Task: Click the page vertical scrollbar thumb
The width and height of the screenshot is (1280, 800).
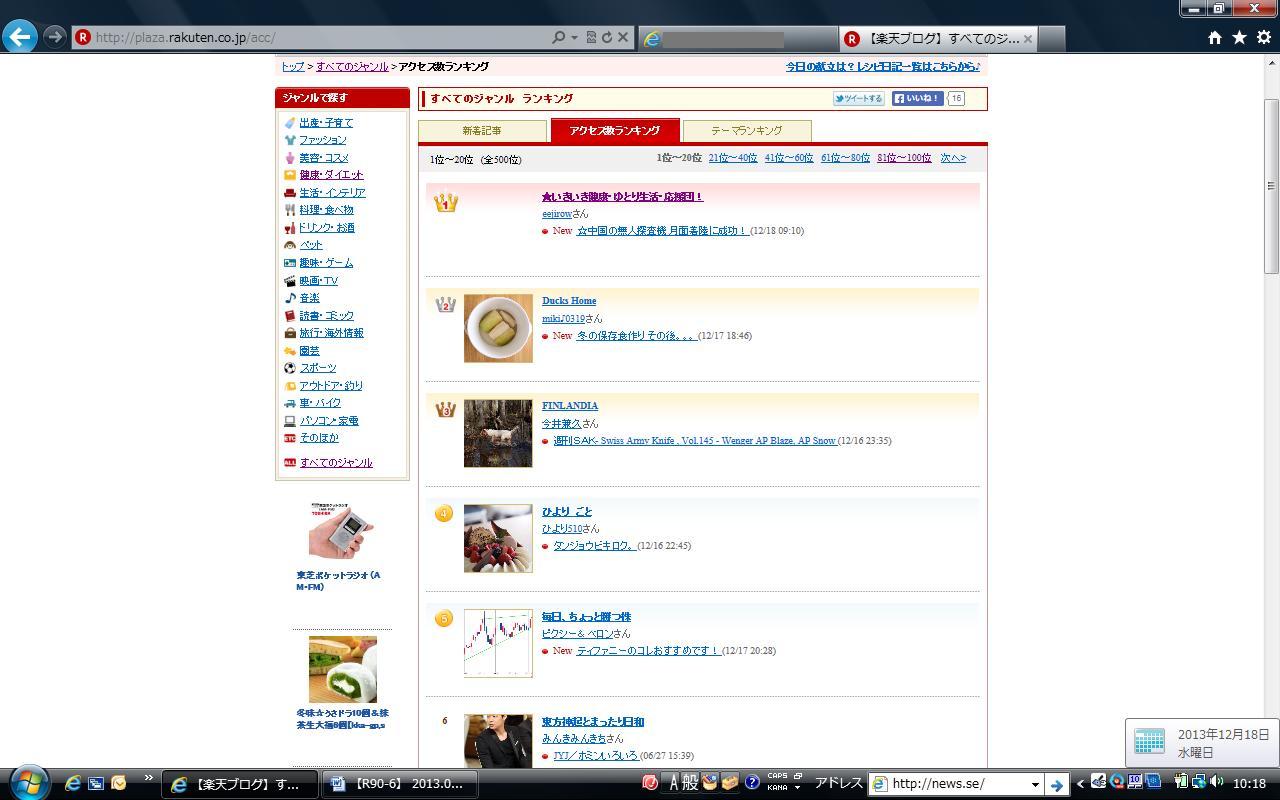Action: (1271, 185)
